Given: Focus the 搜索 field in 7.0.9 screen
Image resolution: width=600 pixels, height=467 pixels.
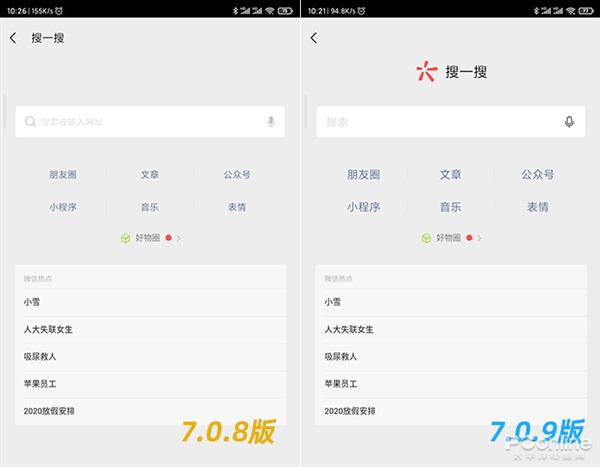Looking at the screenshot, I should click(451, 122).
